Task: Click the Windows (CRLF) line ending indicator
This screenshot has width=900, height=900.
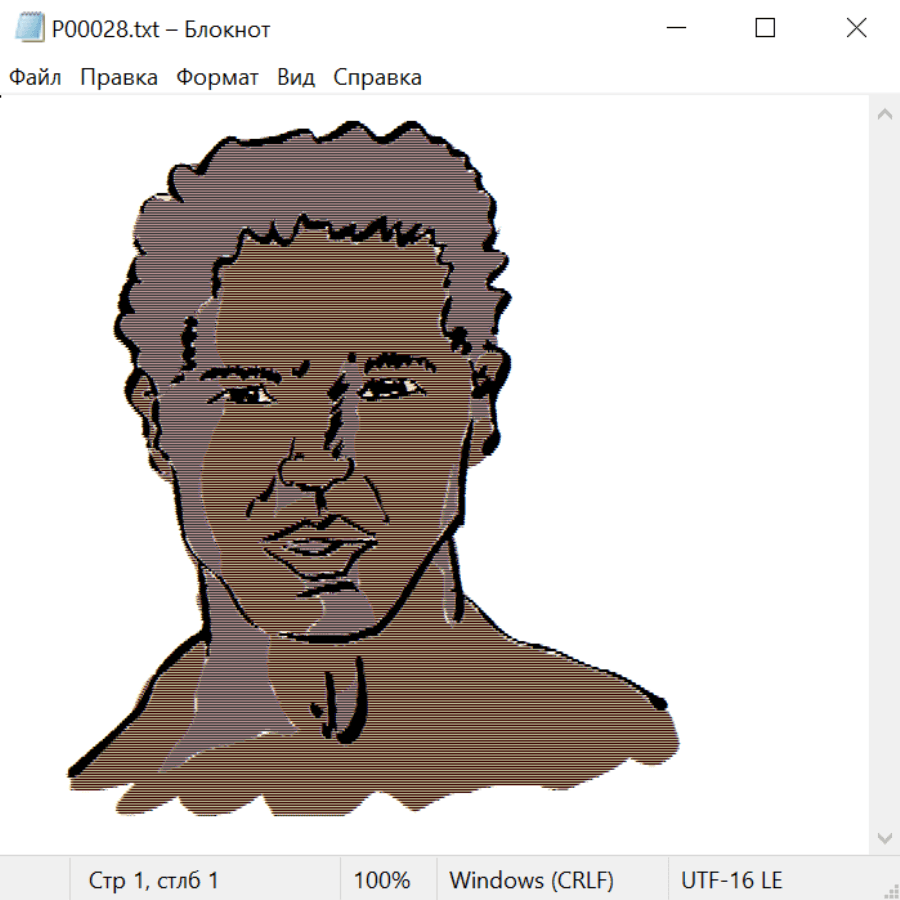Action: [x=531, y=881]
